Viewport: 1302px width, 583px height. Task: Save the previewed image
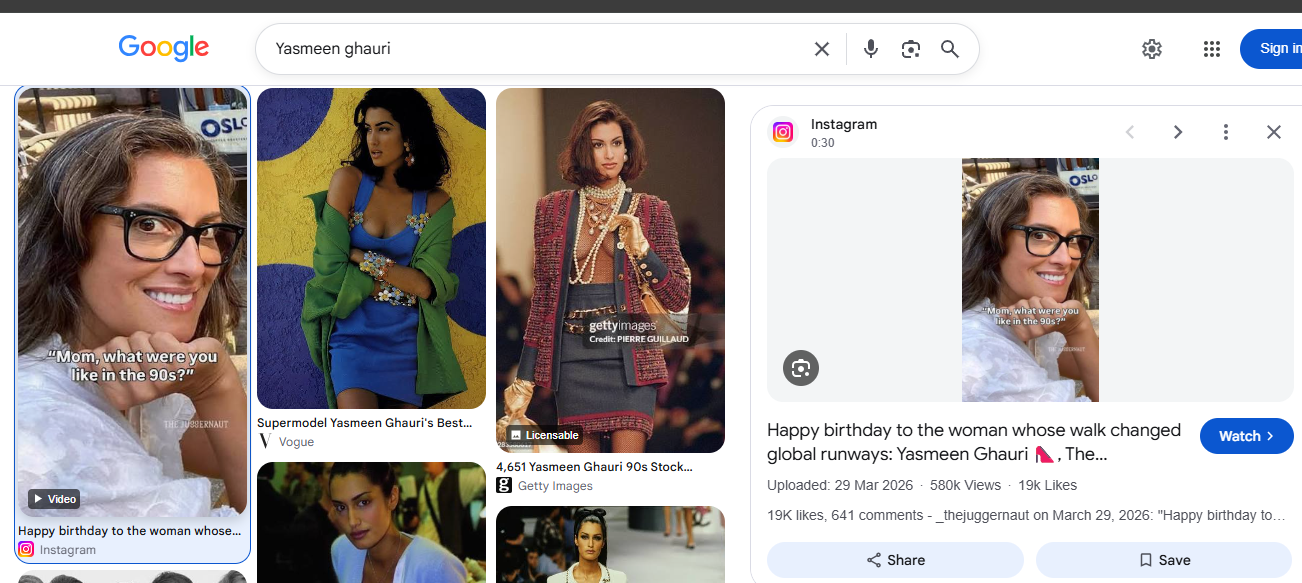click(1164, 560)
